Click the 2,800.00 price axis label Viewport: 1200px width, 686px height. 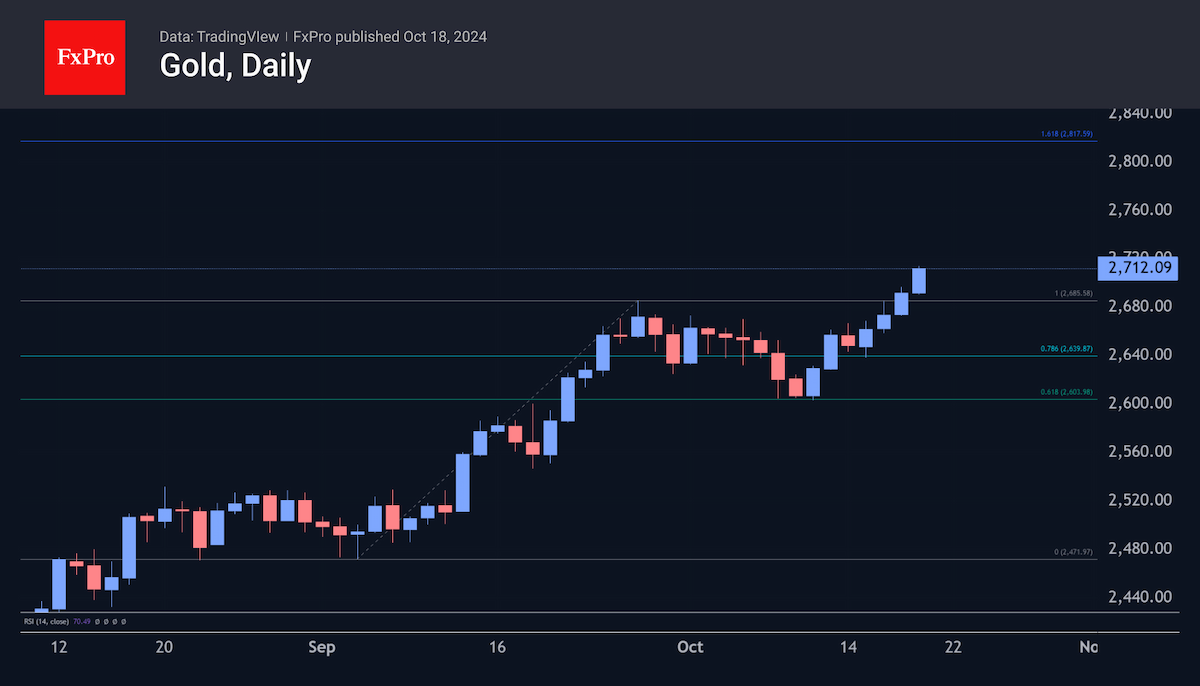coord(1140,161)
